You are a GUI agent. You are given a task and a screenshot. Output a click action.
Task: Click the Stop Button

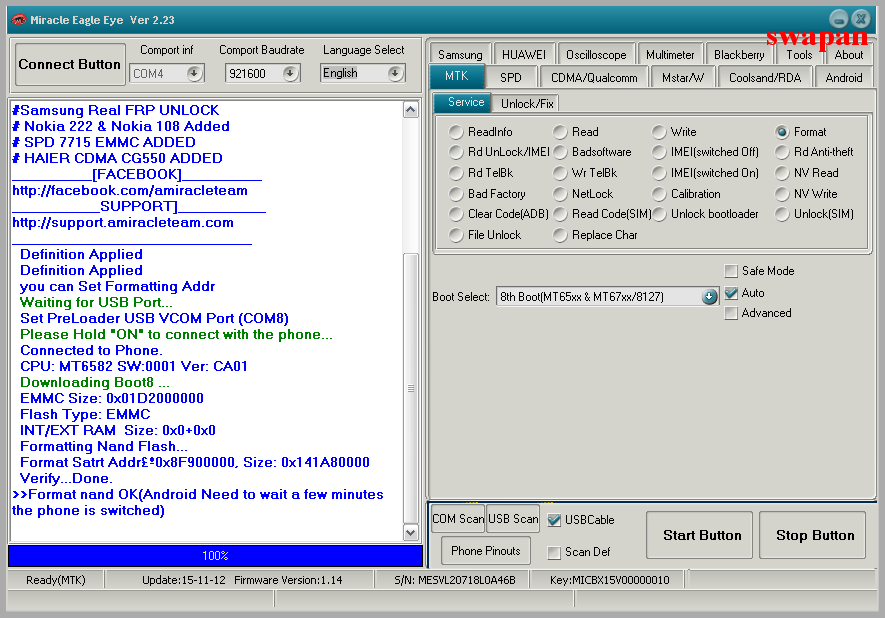[812, 535]
